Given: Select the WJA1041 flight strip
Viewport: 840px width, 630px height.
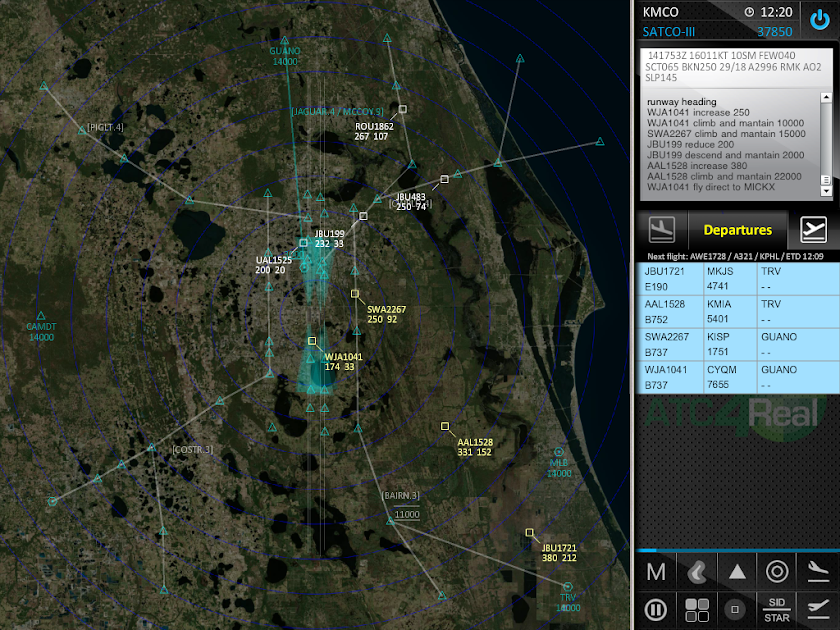Looking at the screenshot, I should point(737,377).
